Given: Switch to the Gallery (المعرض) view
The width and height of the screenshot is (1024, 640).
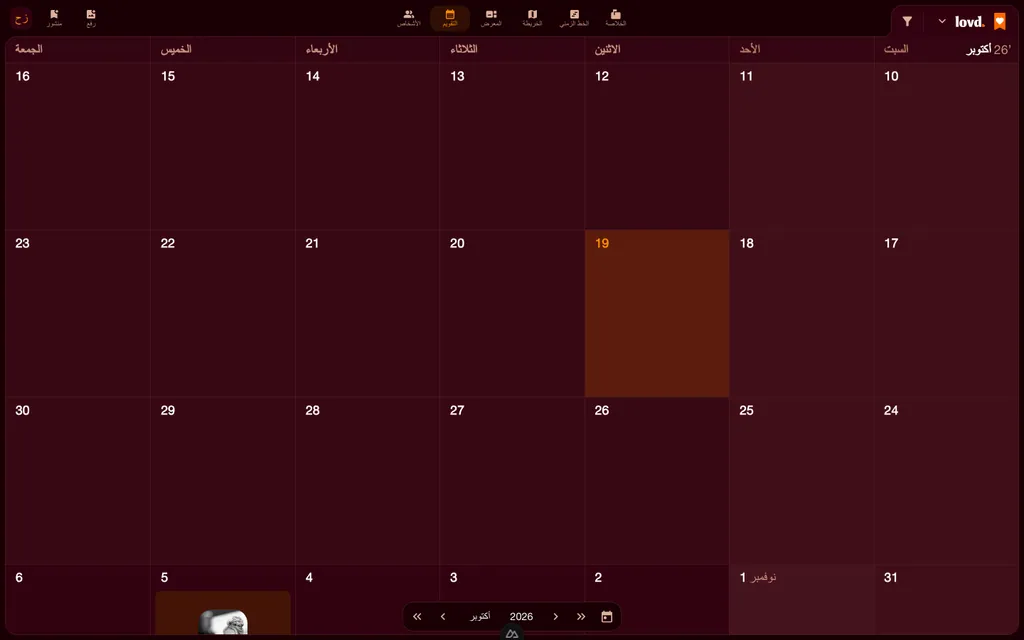Looking at the screenshot, I should click(491, 18).
